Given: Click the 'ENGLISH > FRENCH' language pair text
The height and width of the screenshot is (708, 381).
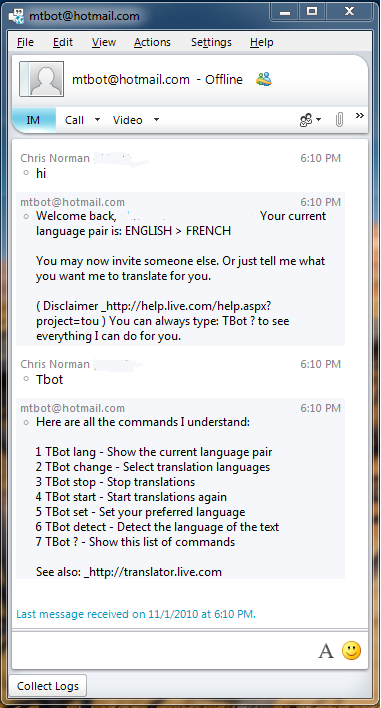Looking at the screenshot, I should [x=178, y=231].
